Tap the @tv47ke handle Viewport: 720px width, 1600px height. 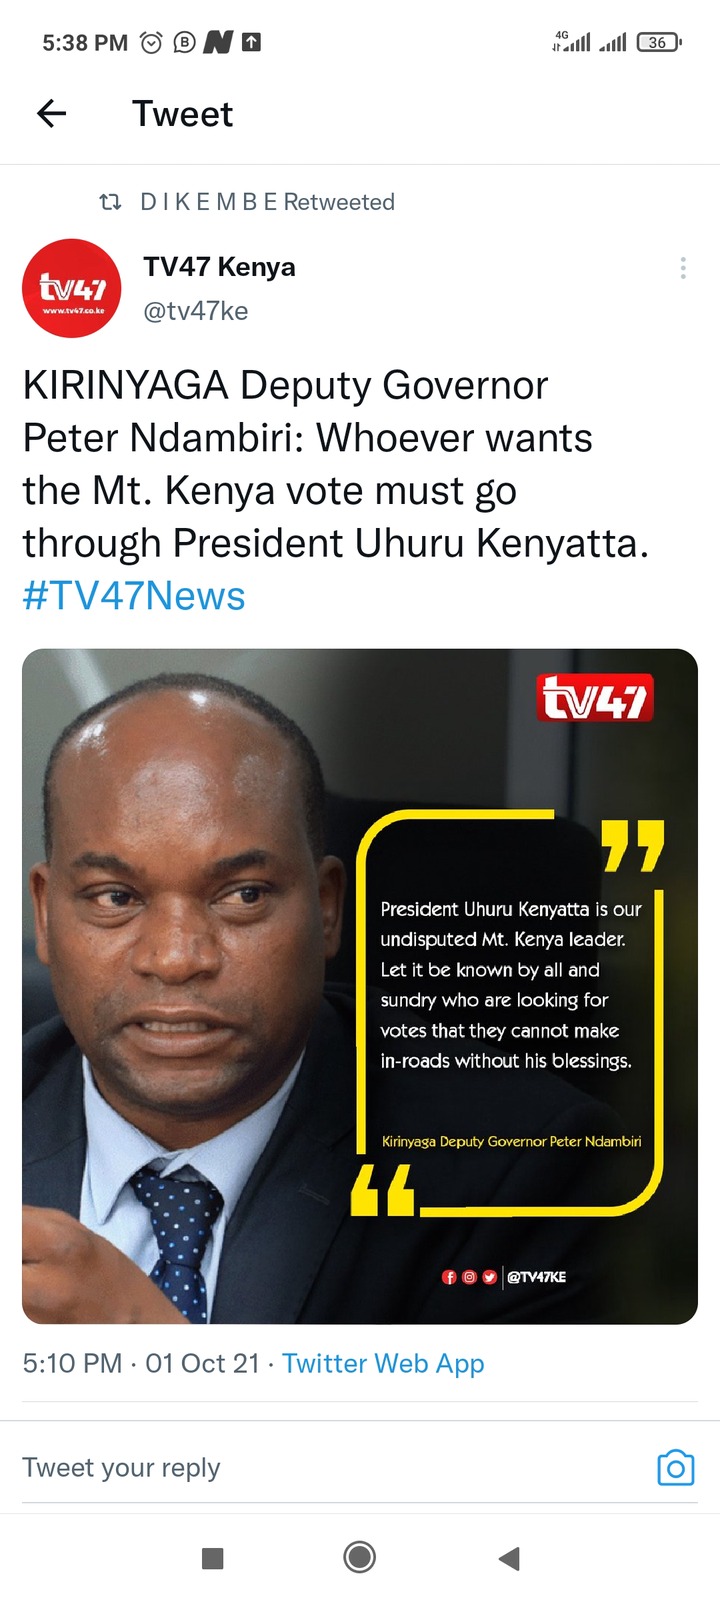coord(196,311)
